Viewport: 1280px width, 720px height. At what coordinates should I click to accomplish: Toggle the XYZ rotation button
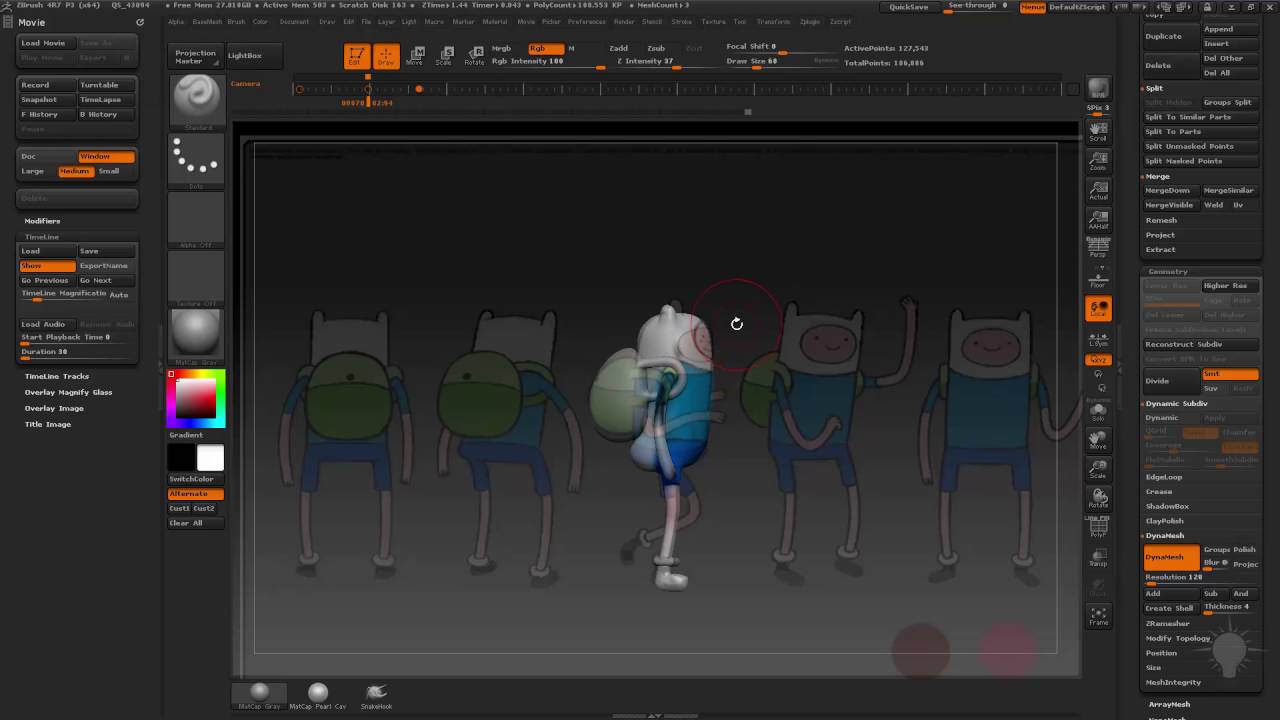click(1098, 360)
